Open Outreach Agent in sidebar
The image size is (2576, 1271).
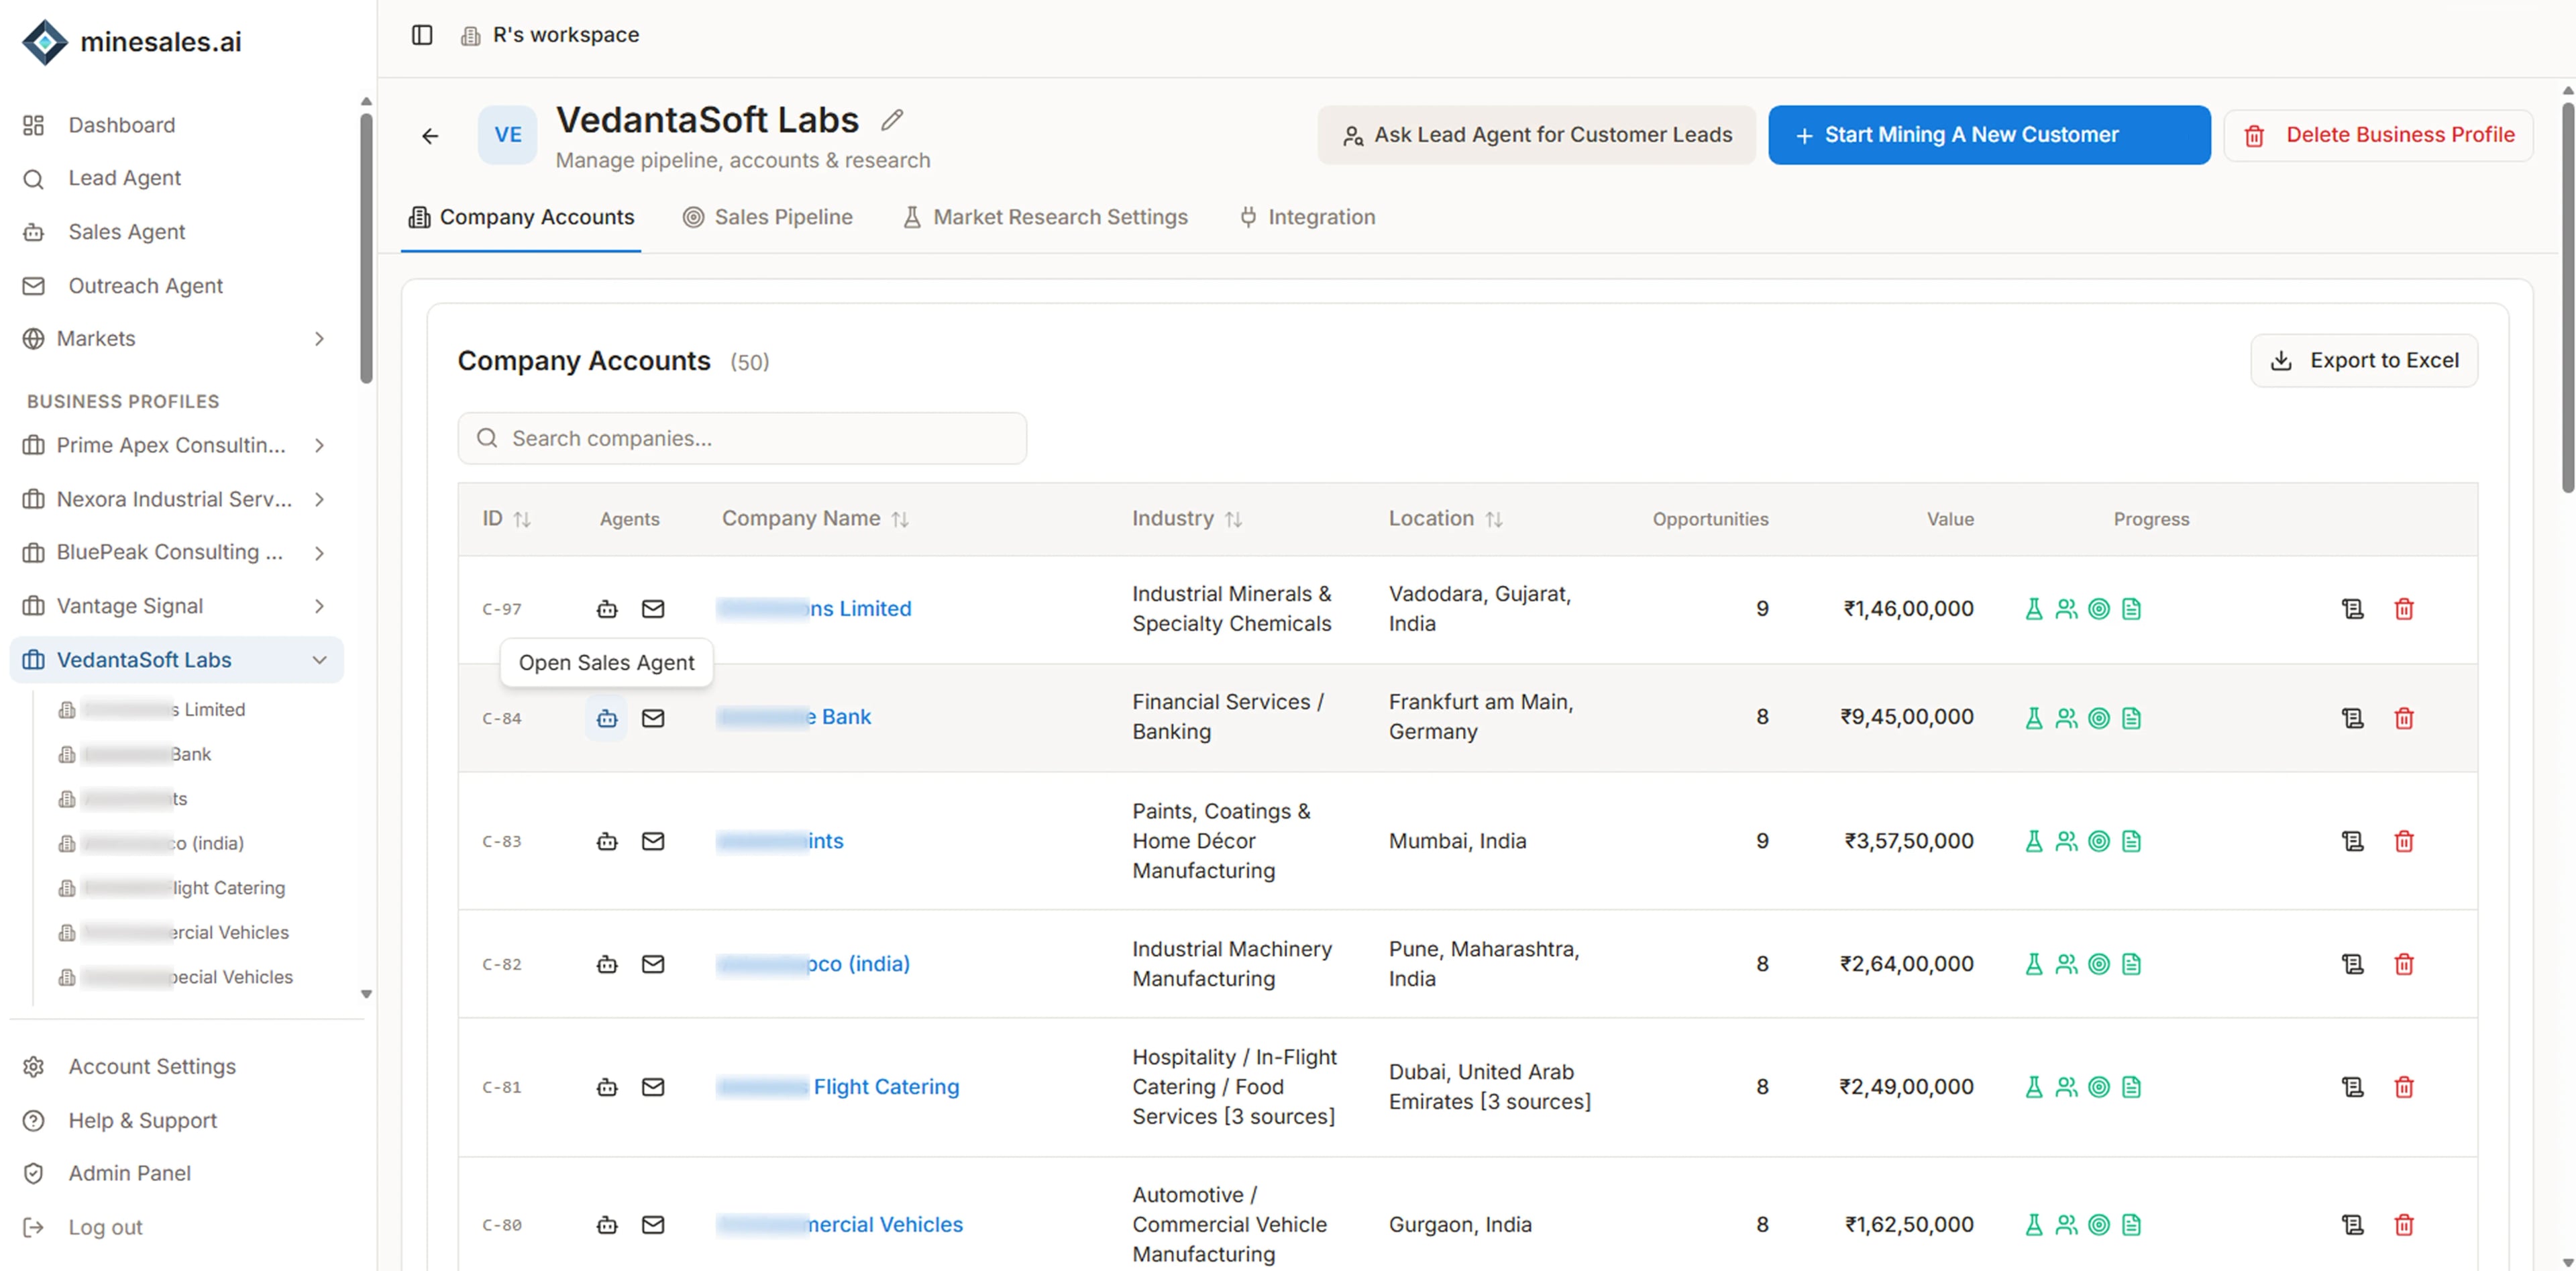pos(145,286)
